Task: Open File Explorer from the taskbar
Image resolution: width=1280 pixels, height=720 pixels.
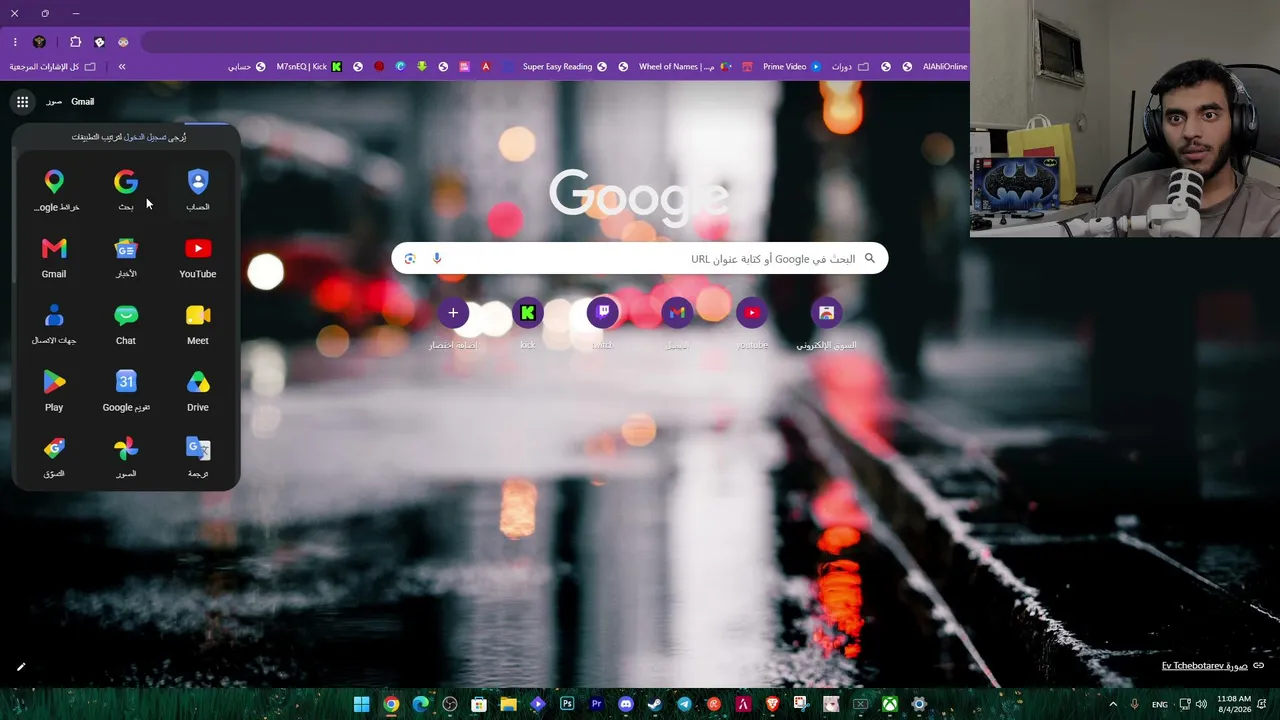Action: coord(509,704)
